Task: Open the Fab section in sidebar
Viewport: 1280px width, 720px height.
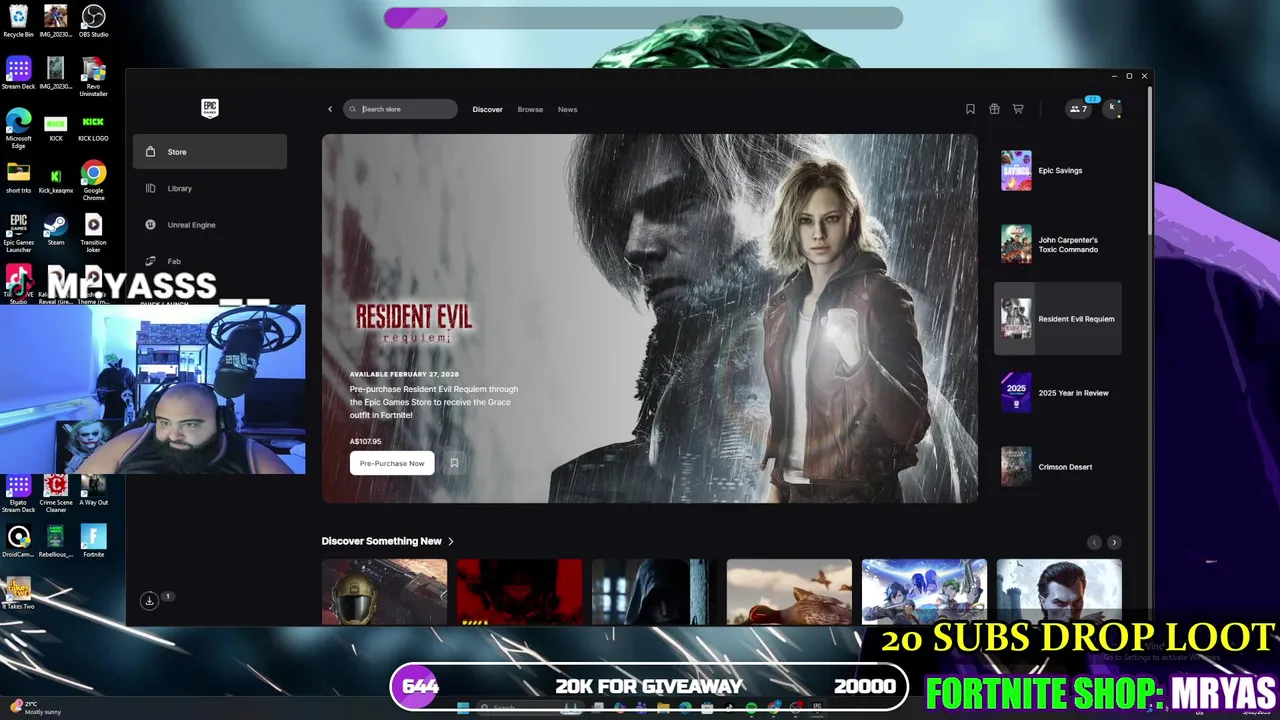Action: coord(210,261)
